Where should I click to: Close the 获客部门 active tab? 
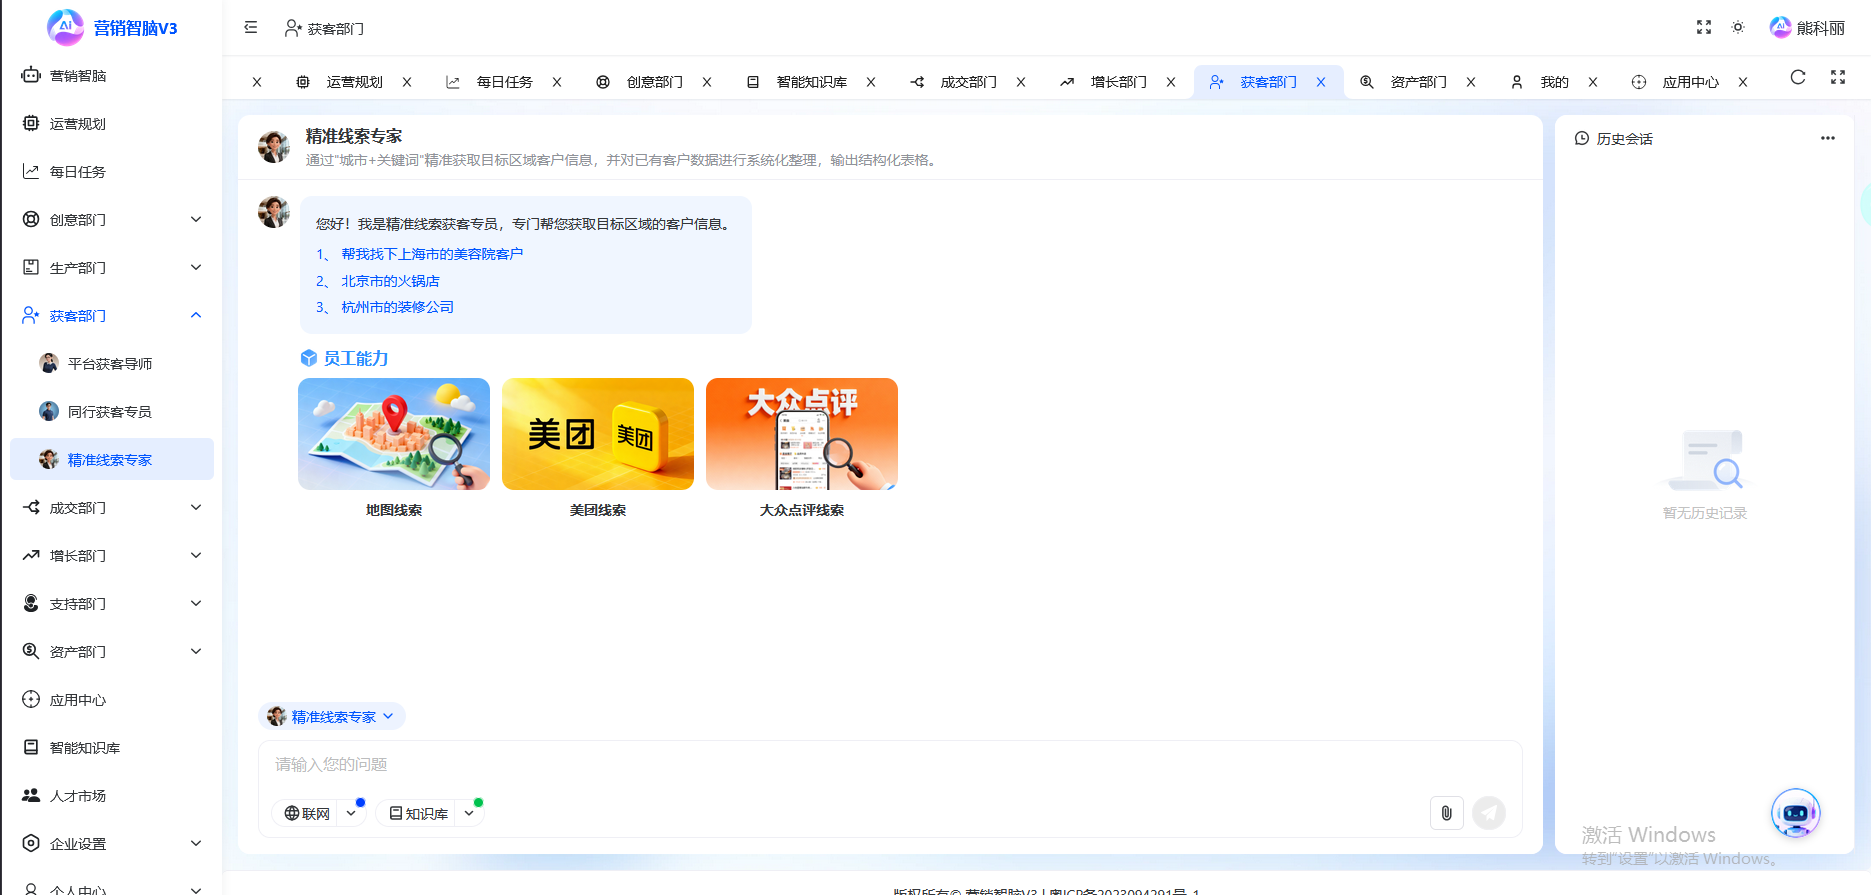1321,82
